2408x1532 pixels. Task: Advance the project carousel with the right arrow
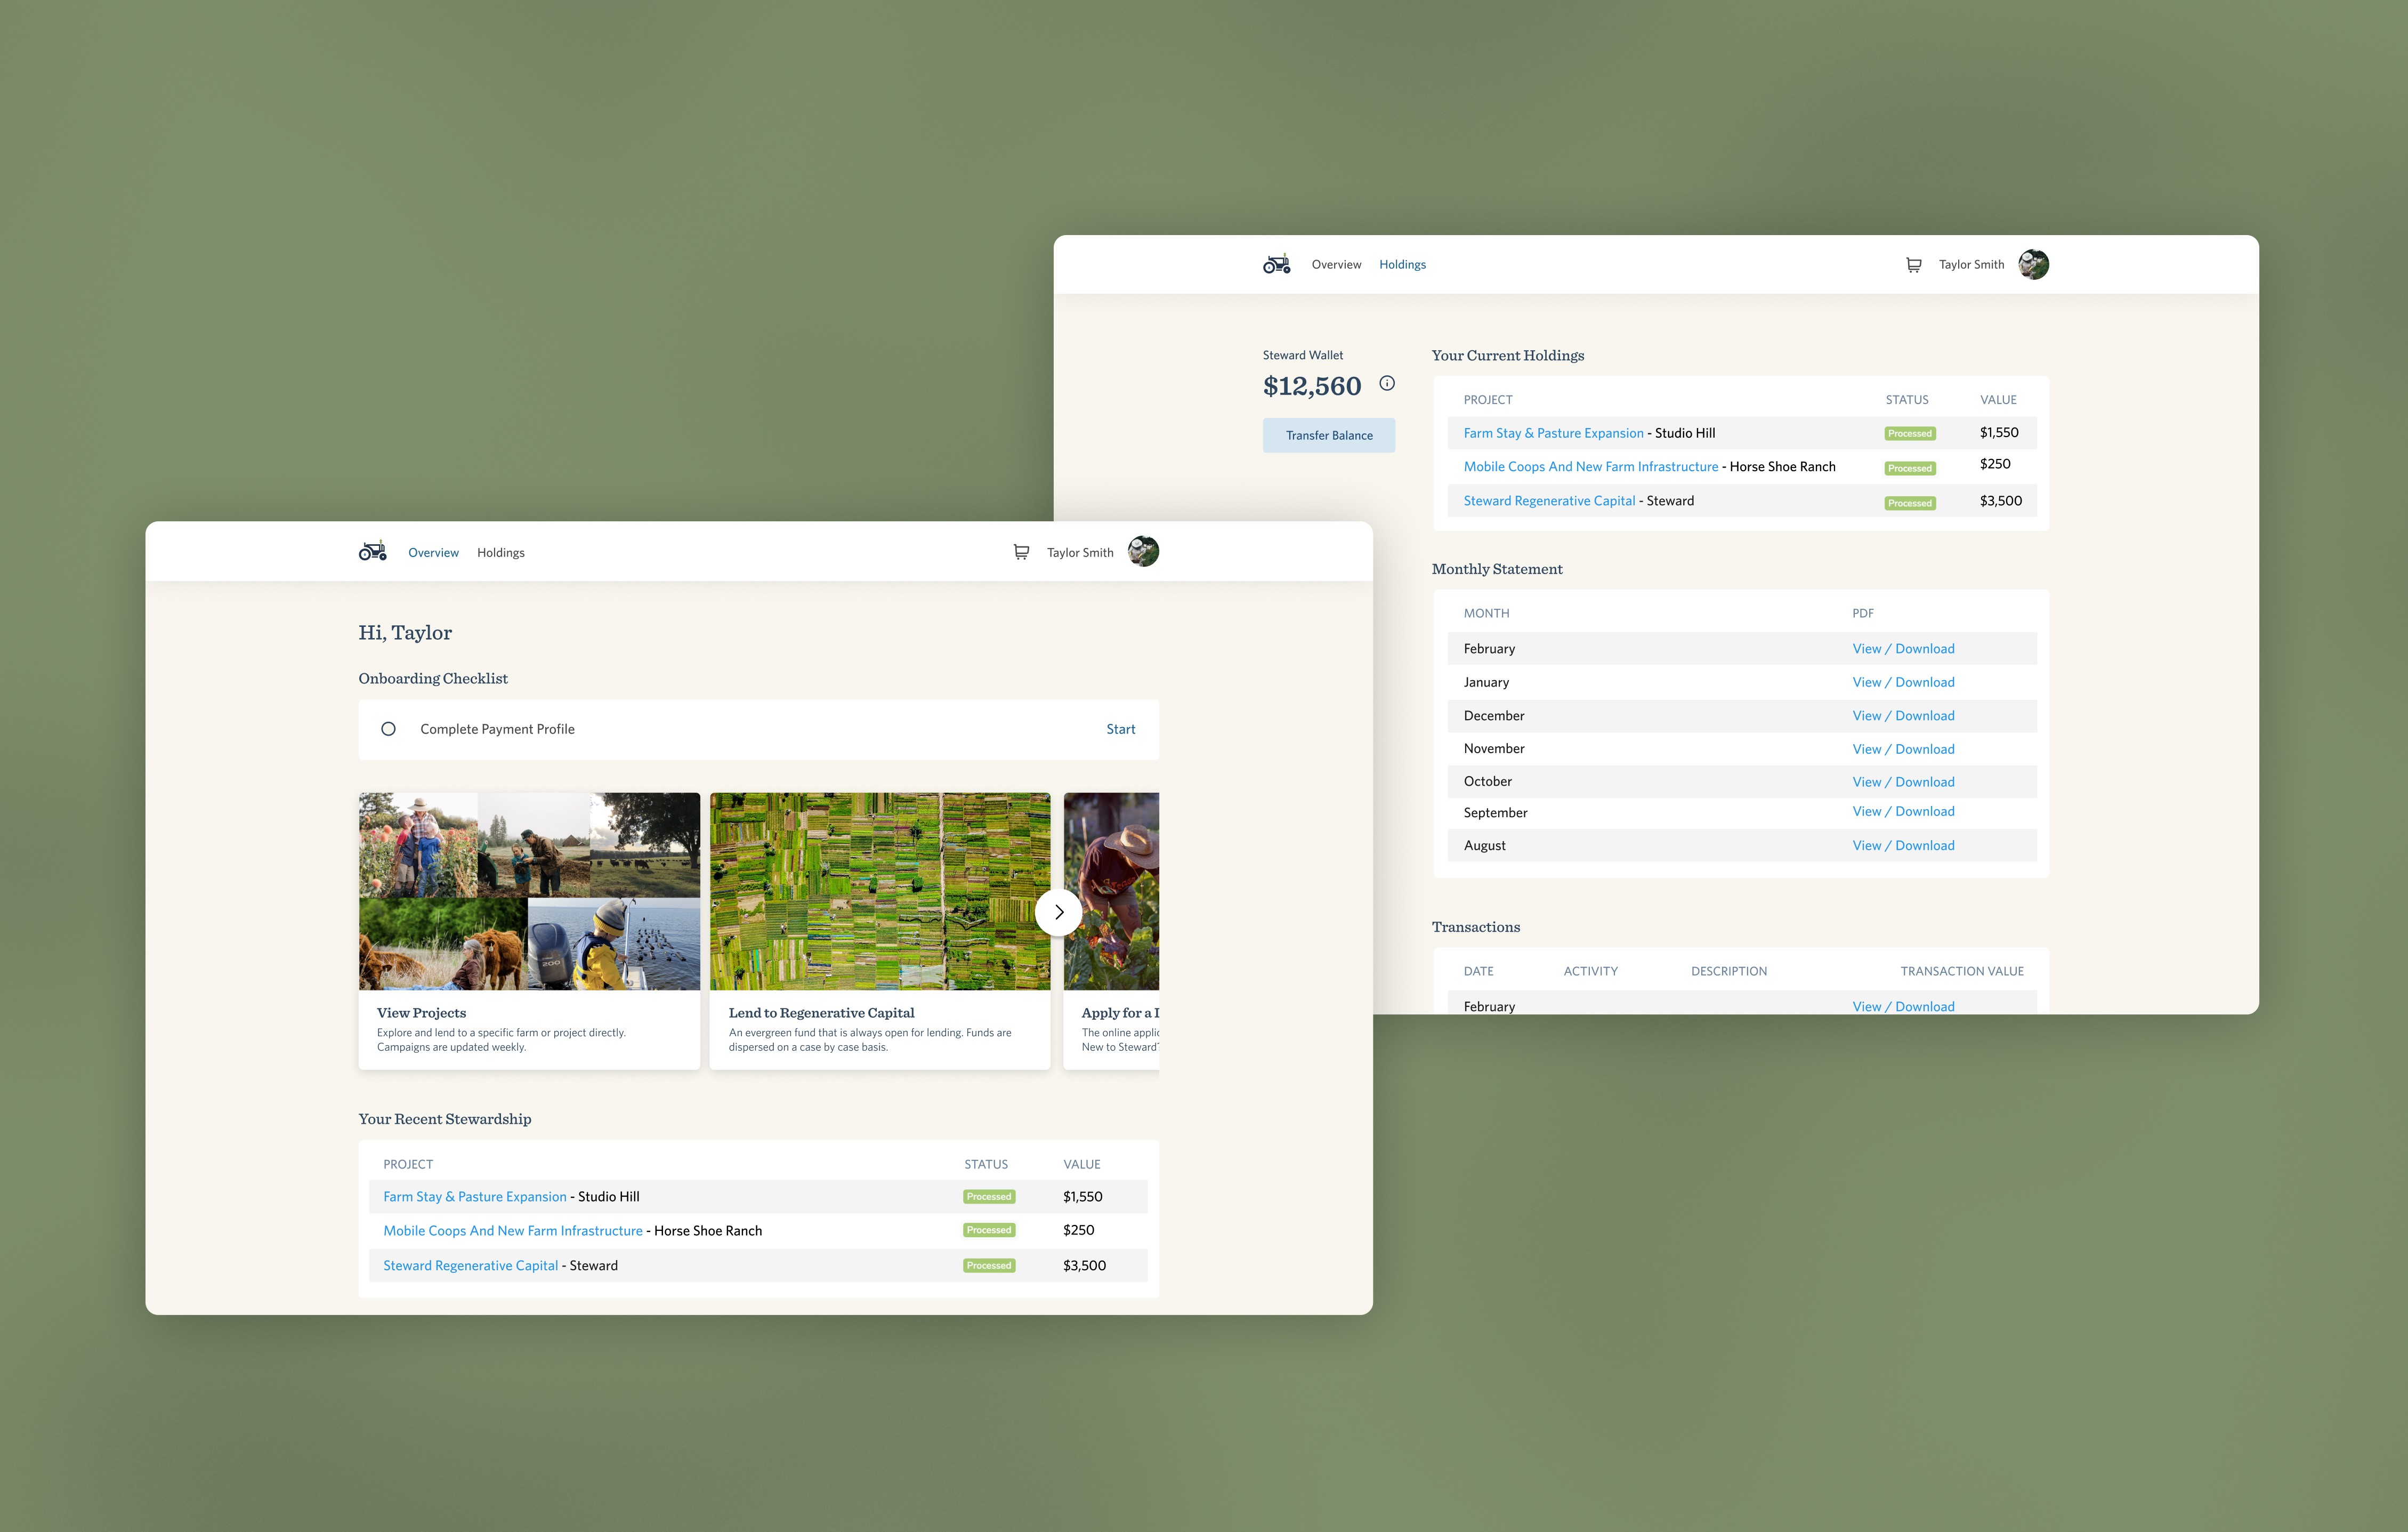[1058, 911]
